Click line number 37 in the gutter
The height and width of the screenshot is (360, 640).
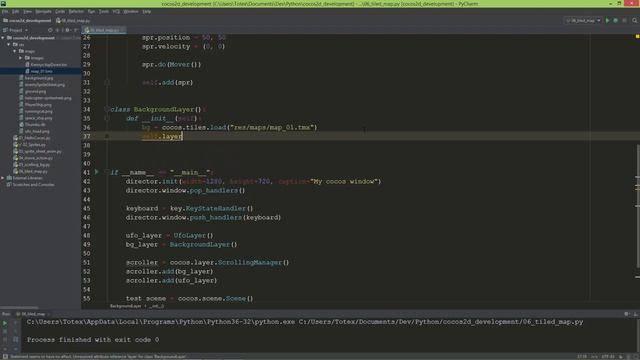[87, 136]
